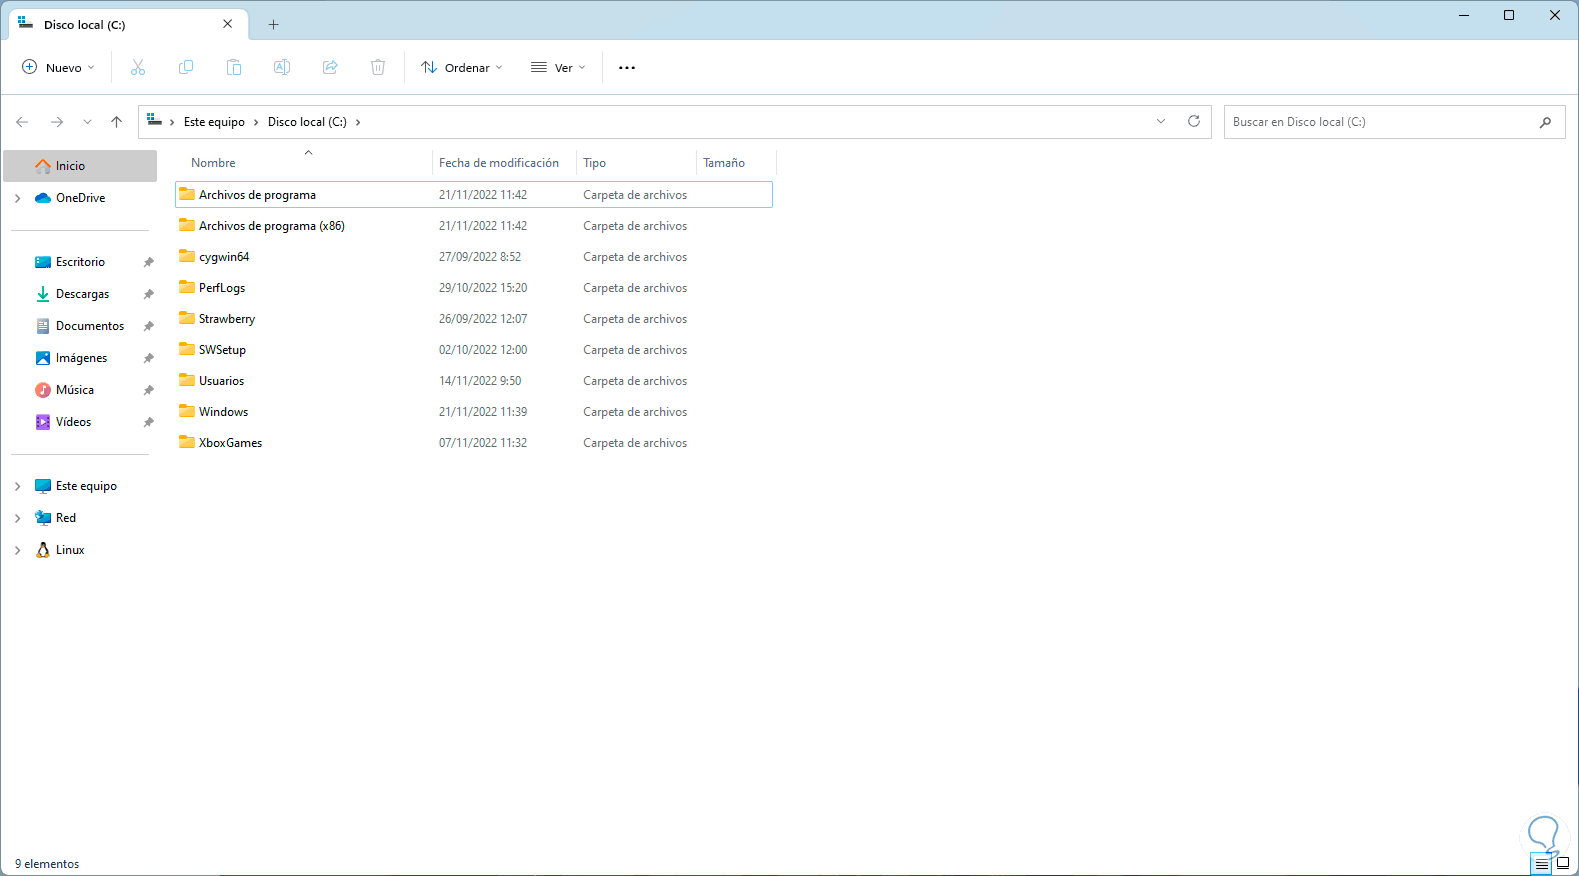Click the Windows folder icon
Screen dimensions: 1579x876
coord(187,411)
